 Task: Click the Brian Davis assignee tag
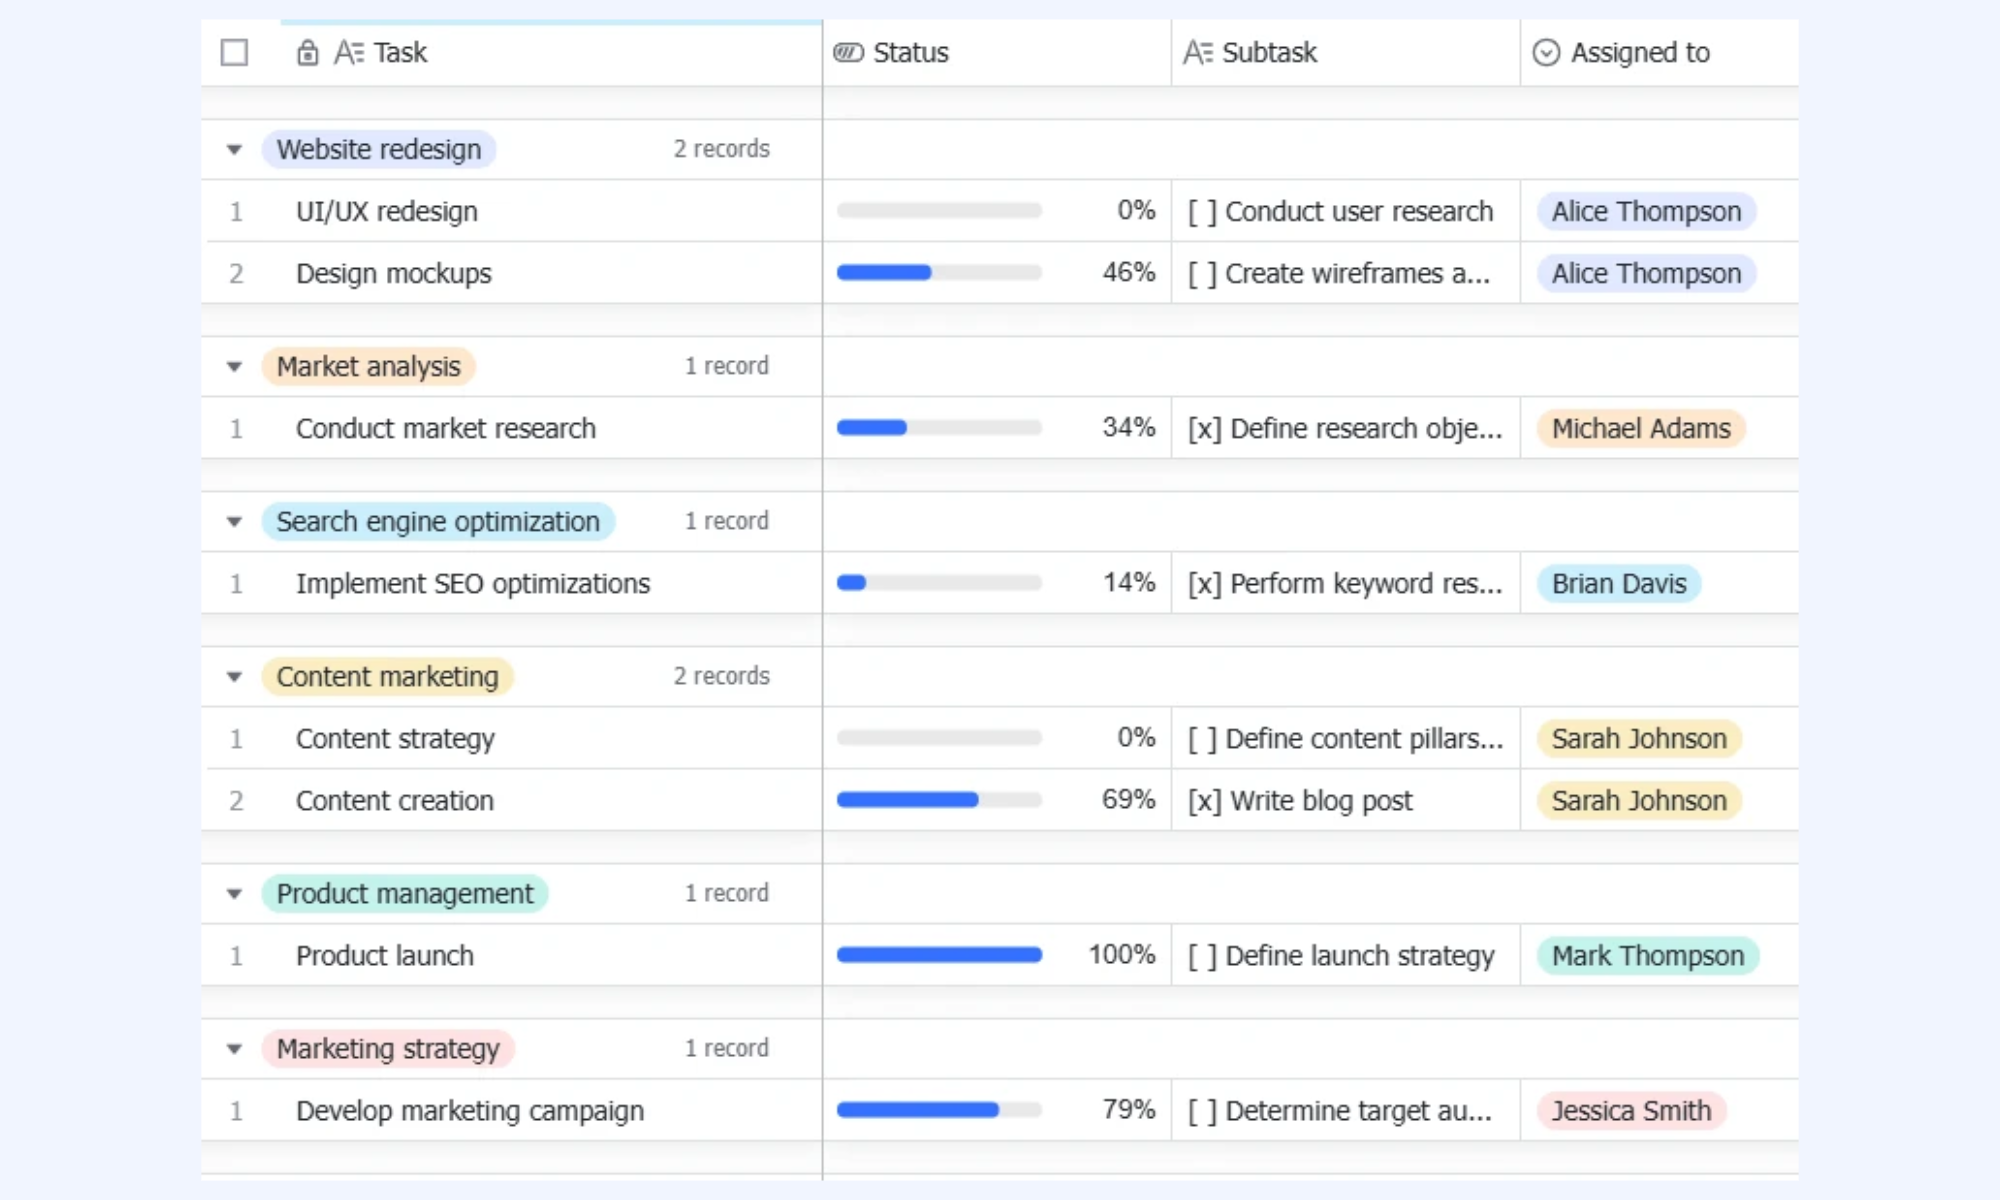click(1619, 584)
